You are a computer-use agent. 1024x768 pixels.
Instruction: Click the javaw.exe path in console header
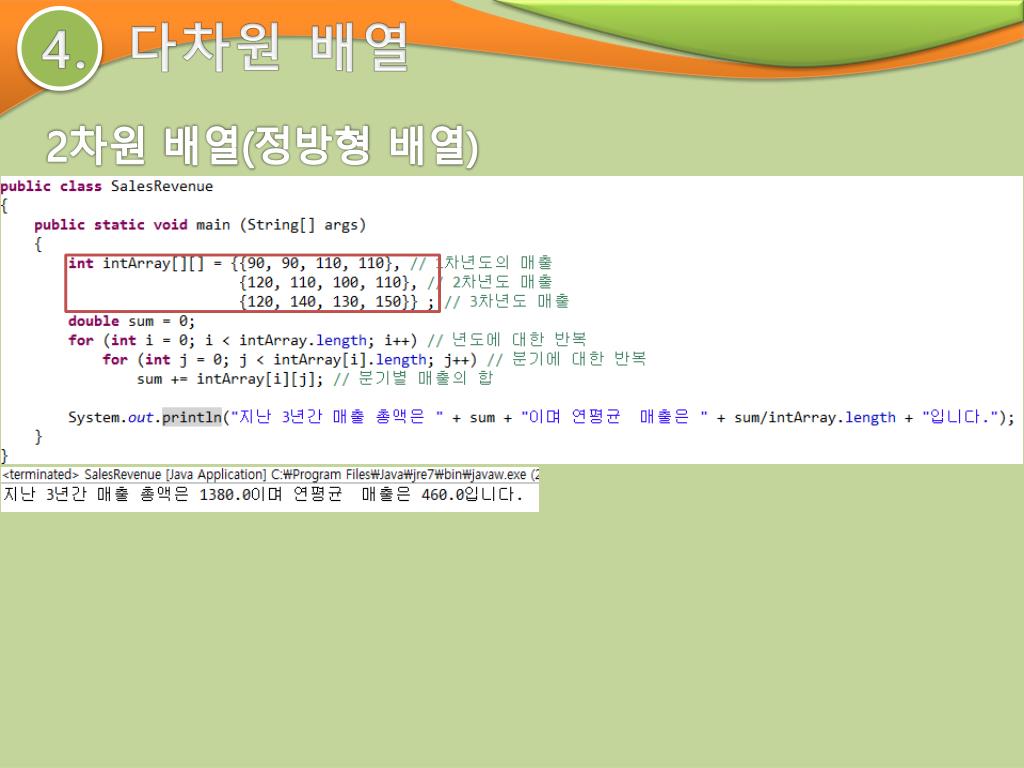coord(399,475)
